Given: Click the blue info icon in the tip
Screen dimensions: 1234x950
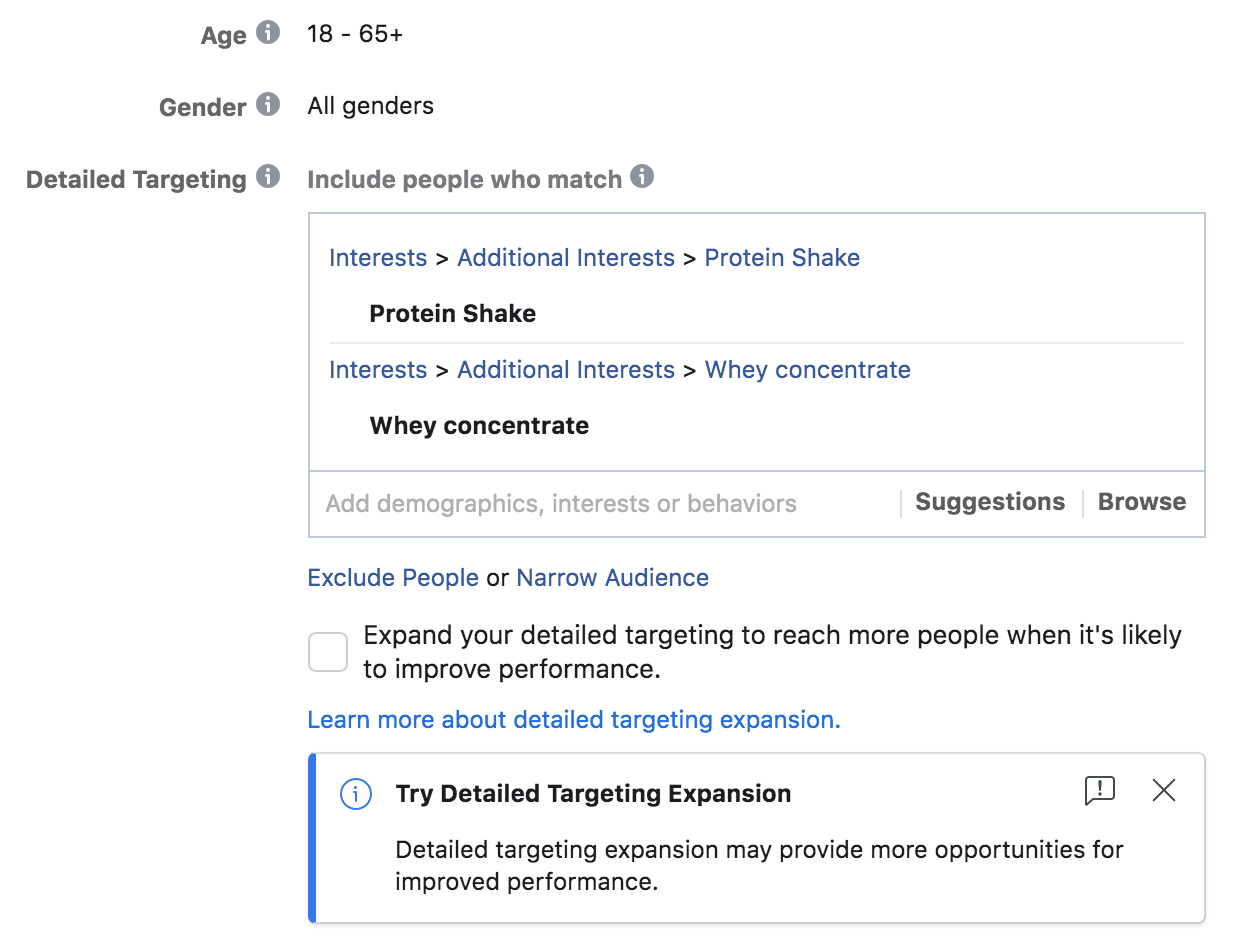Looking at the screenshot, I should pyautogui.click(x=356, y=795).
